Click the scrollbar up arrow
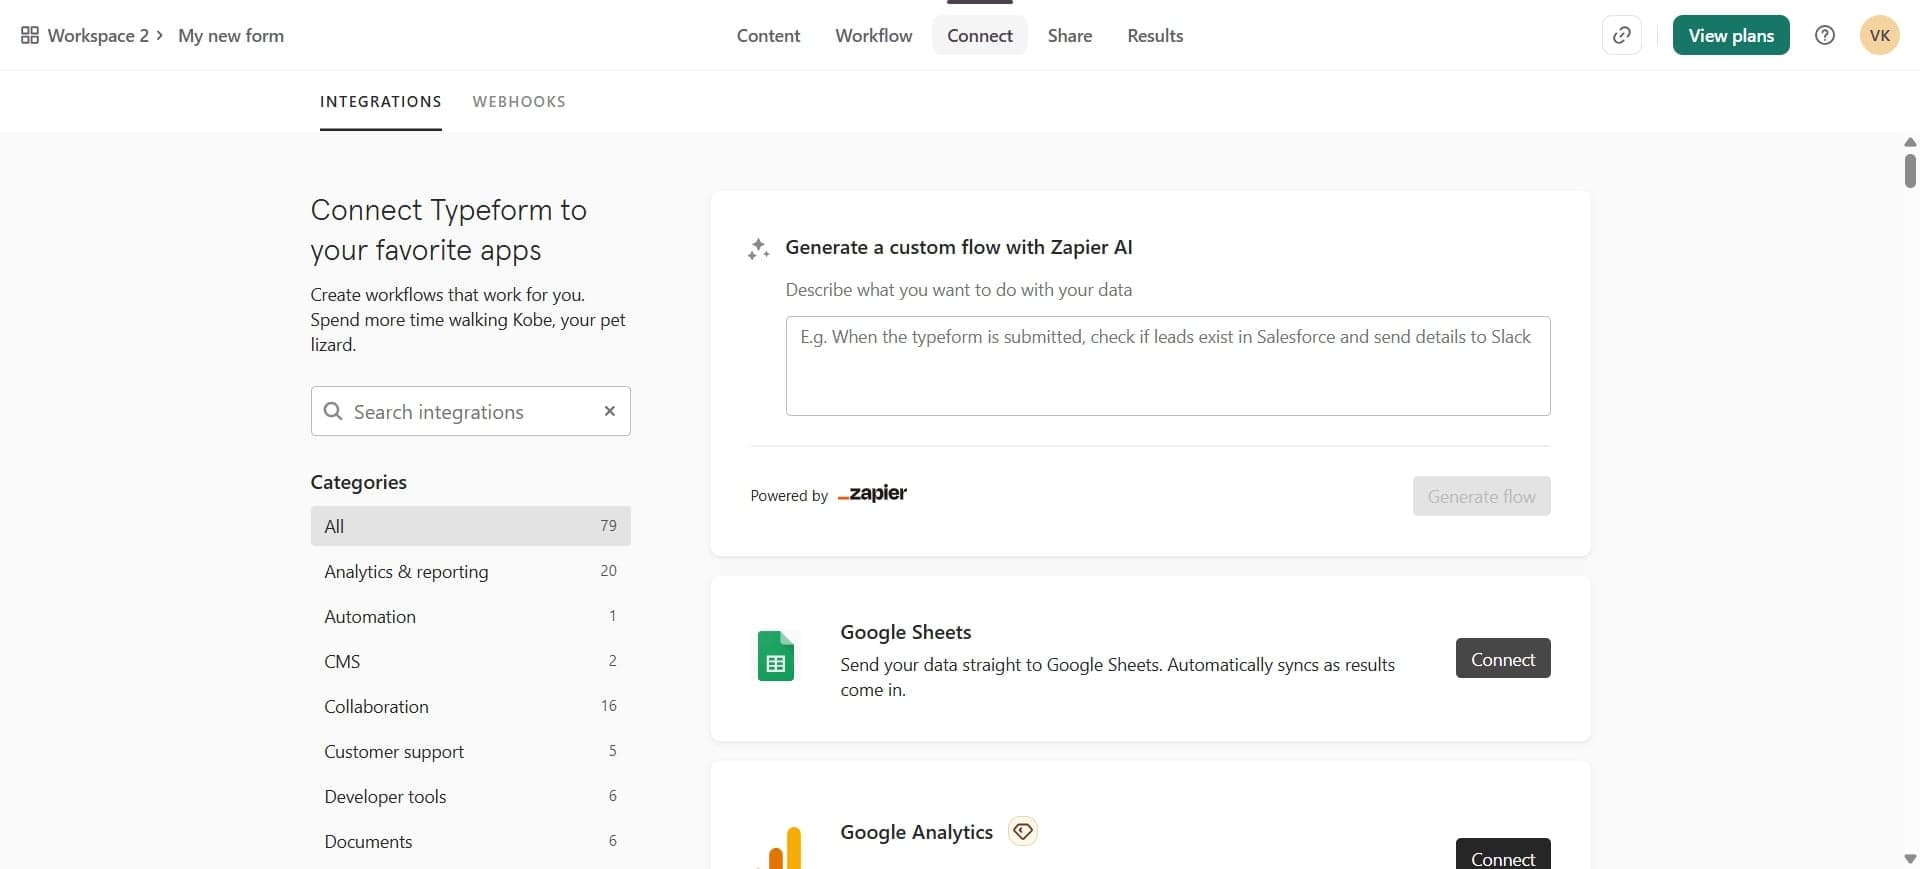The width and height of the screenshot is (1920, 869). point(1910,142)
